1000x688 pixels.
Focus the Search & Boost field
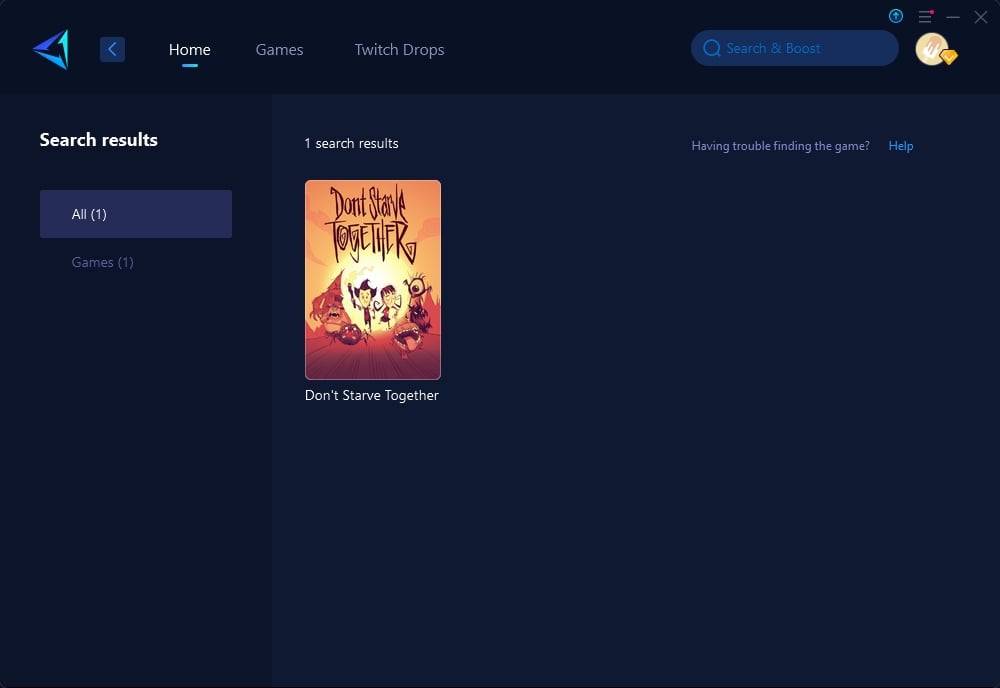coord(795,48)
